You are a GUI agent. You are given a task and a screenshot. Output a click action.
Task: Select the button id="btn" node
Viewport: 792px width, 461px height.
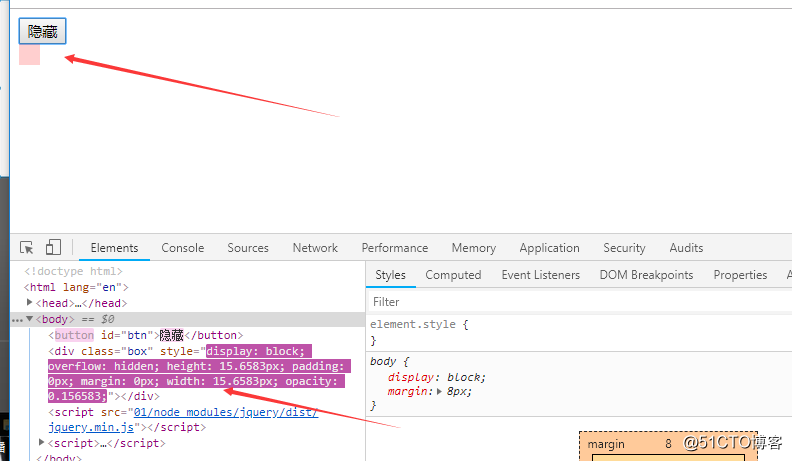tap(145, 335)
